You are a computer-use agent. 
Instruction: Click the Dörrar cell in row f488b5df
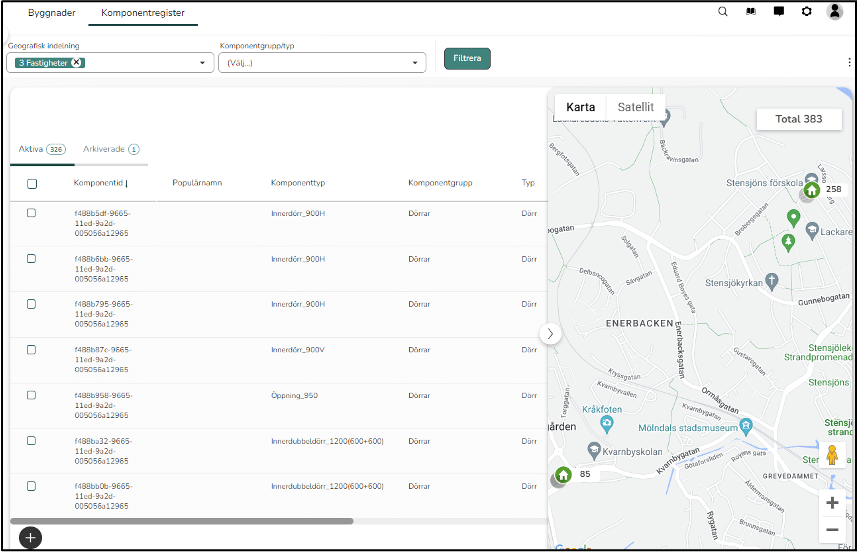tap(419, 214)
